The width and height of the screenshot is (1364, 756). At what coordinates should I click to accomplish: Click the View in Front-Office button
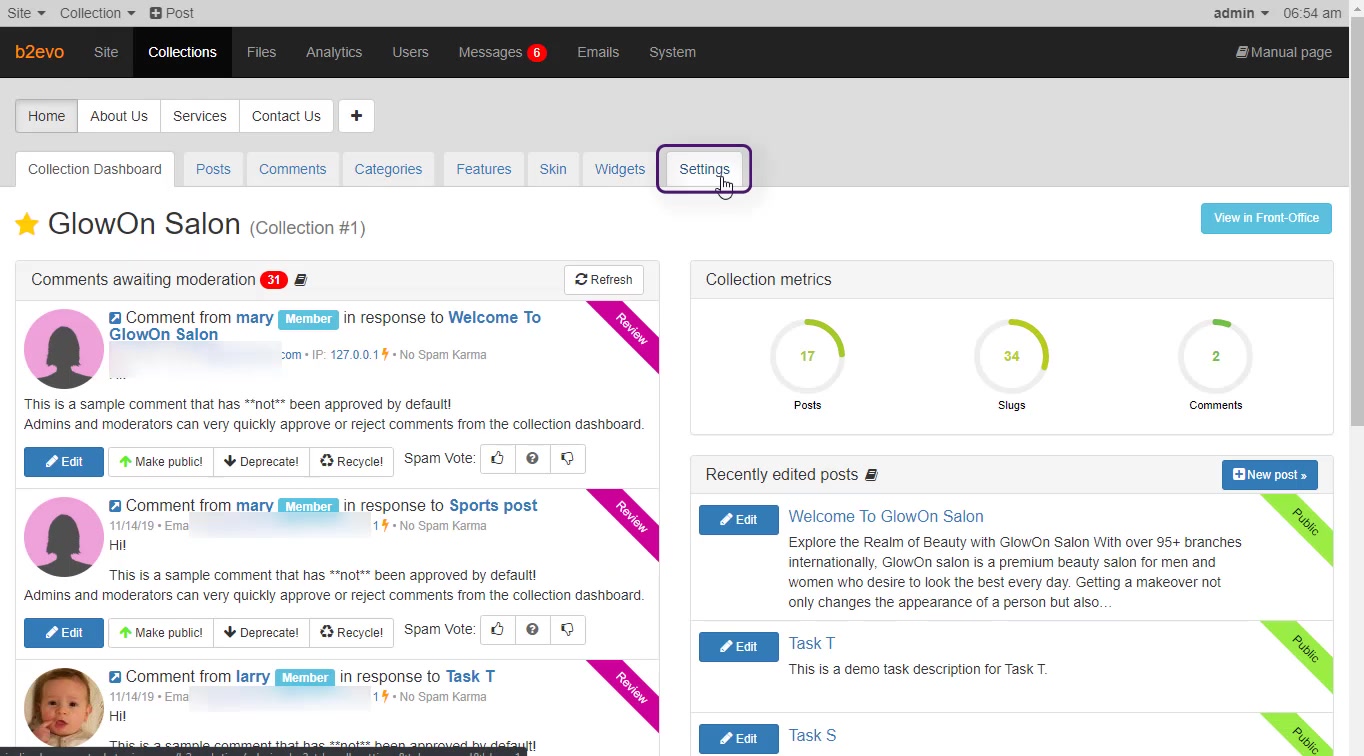point(1266,218)
